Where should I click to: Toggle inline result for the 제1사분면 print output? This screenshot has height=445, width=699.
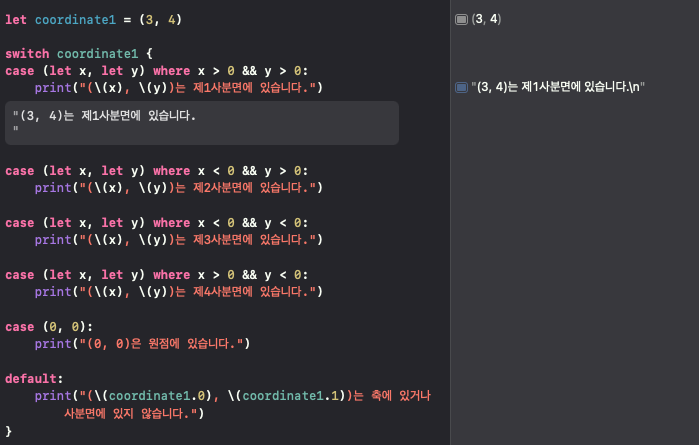(461, 87)
